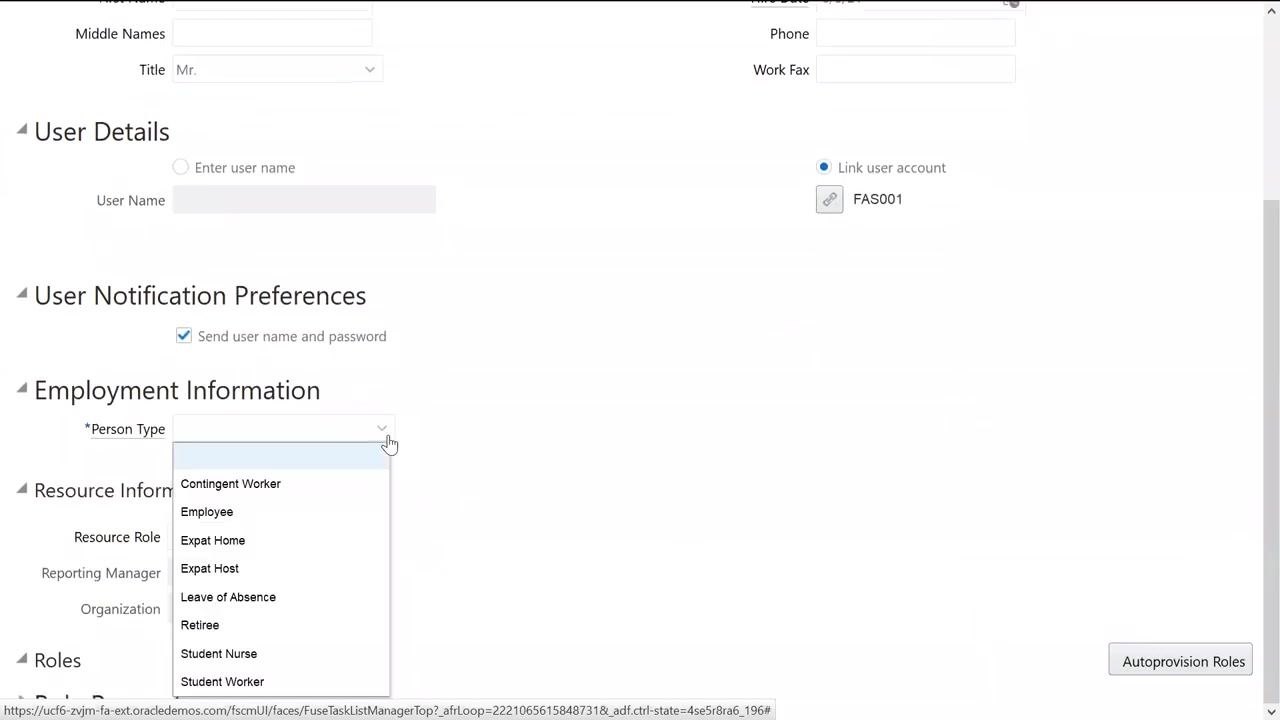
Task: Uncheck Send user name and password
Action: click(x=184, y=336)
